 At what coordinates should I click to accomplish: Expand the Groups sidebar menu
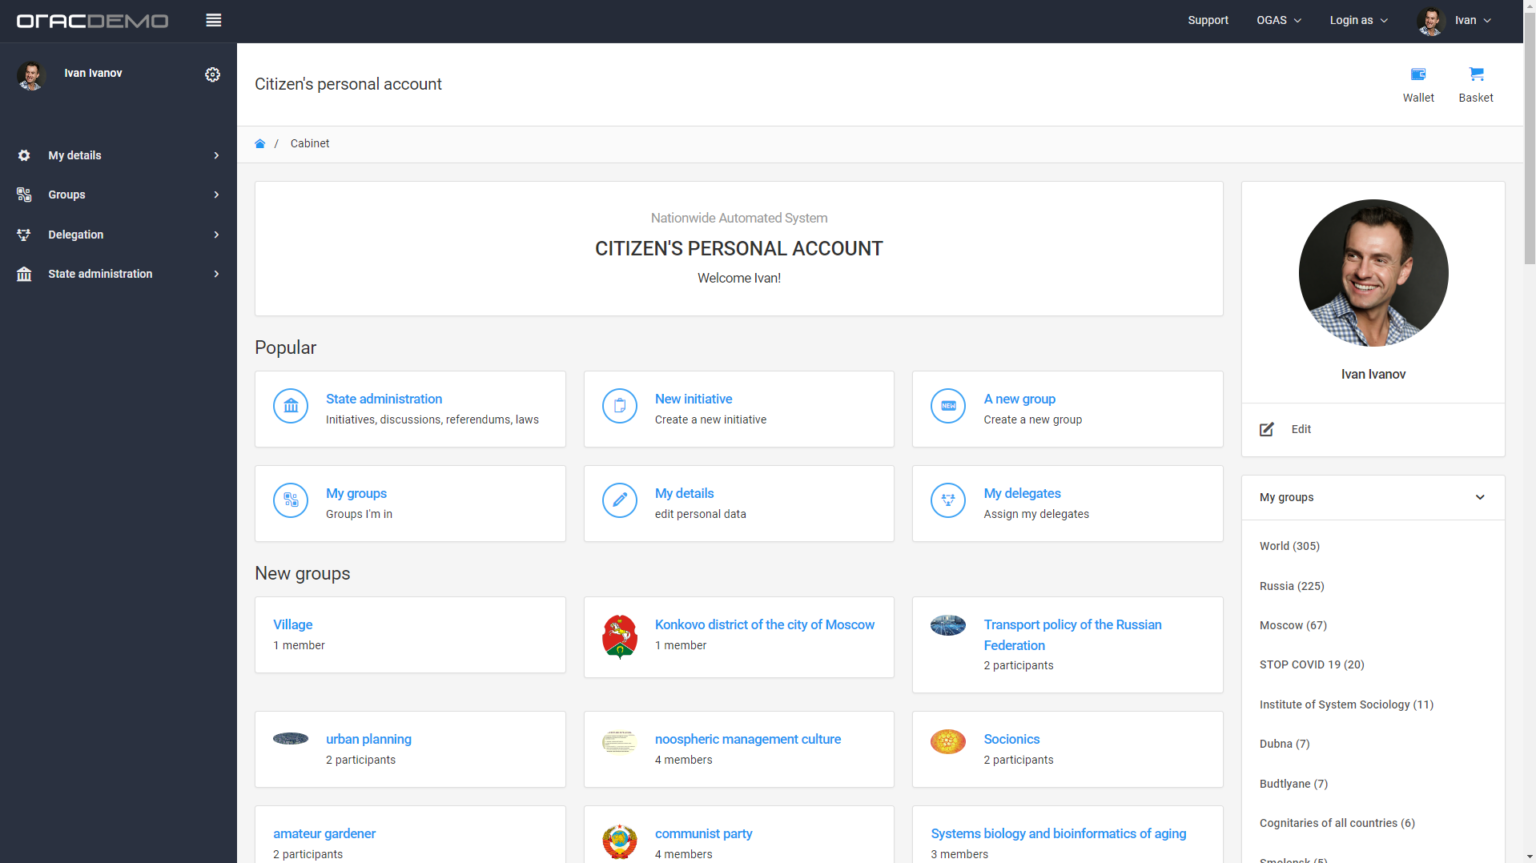click(118, 195)
